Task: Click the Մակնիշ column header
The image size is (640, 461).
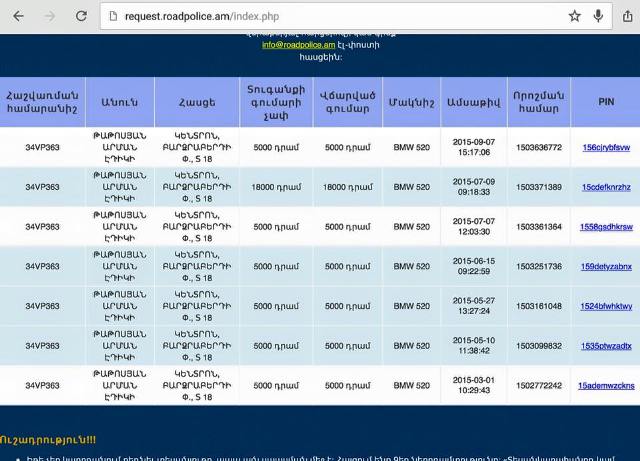Action: [x=411, y=101]
